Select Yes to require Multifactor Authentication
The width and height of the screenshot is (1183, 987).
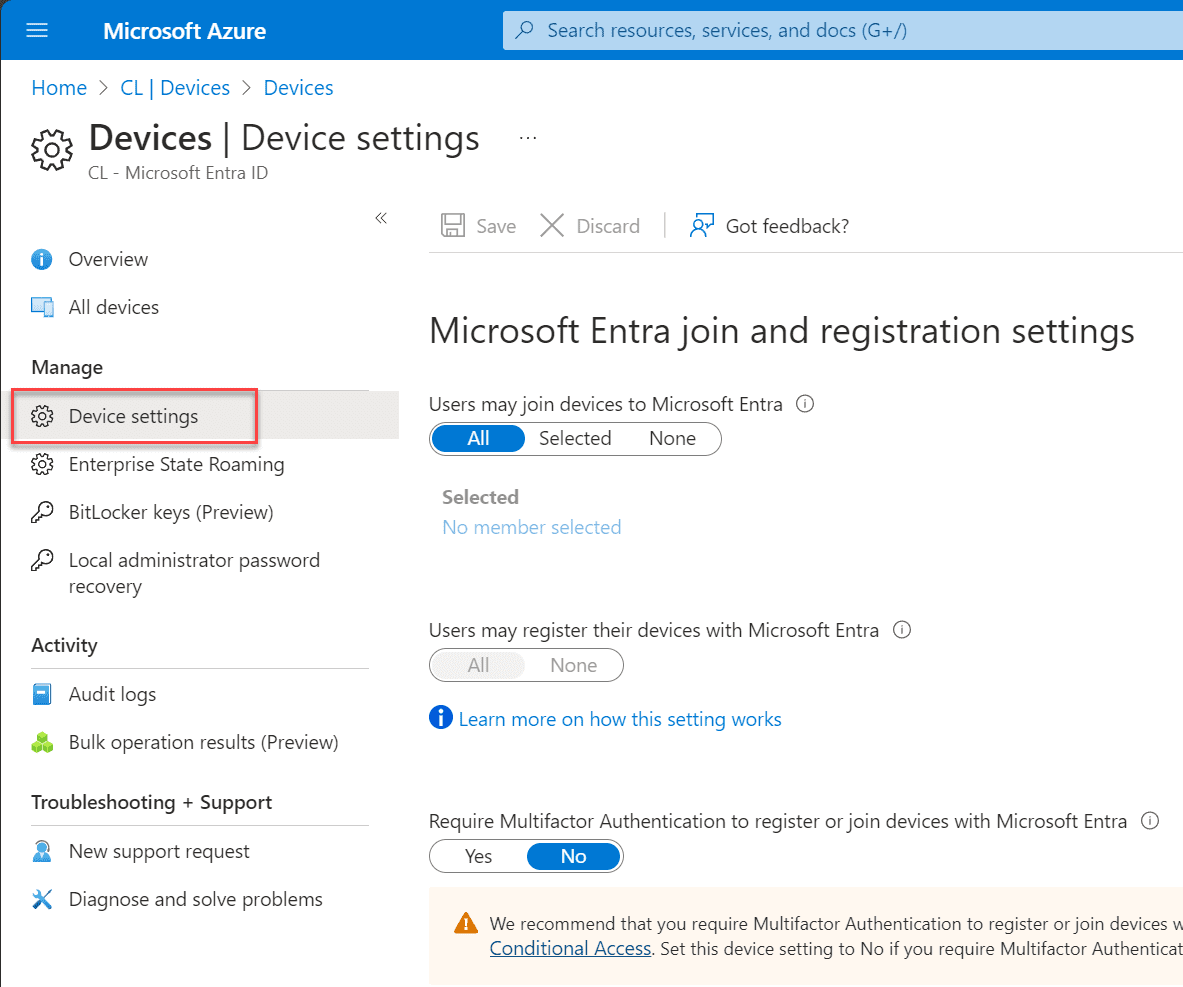pyautogui.click(x=478, y=856)
